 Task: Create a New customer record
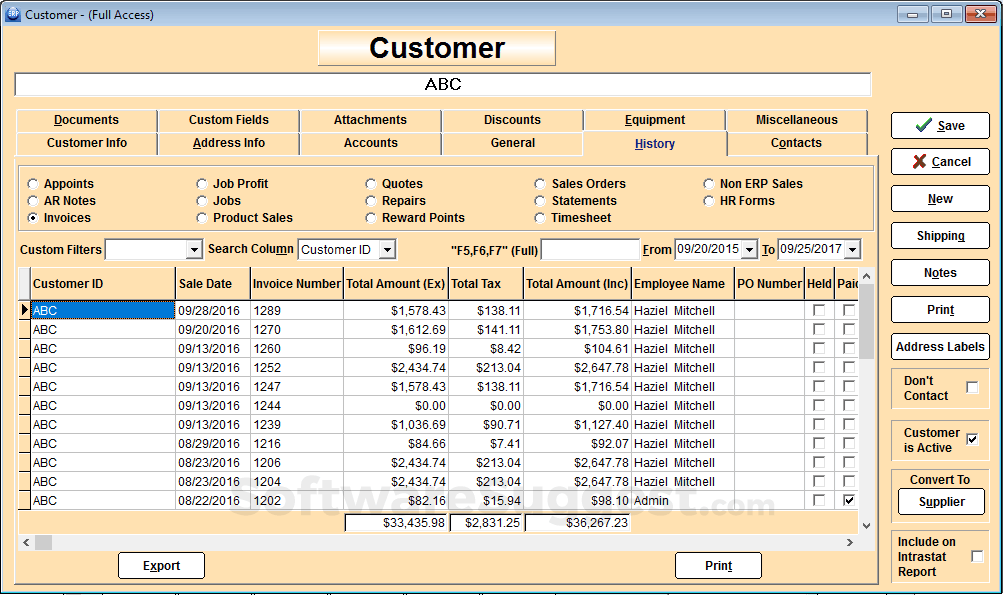939,198
